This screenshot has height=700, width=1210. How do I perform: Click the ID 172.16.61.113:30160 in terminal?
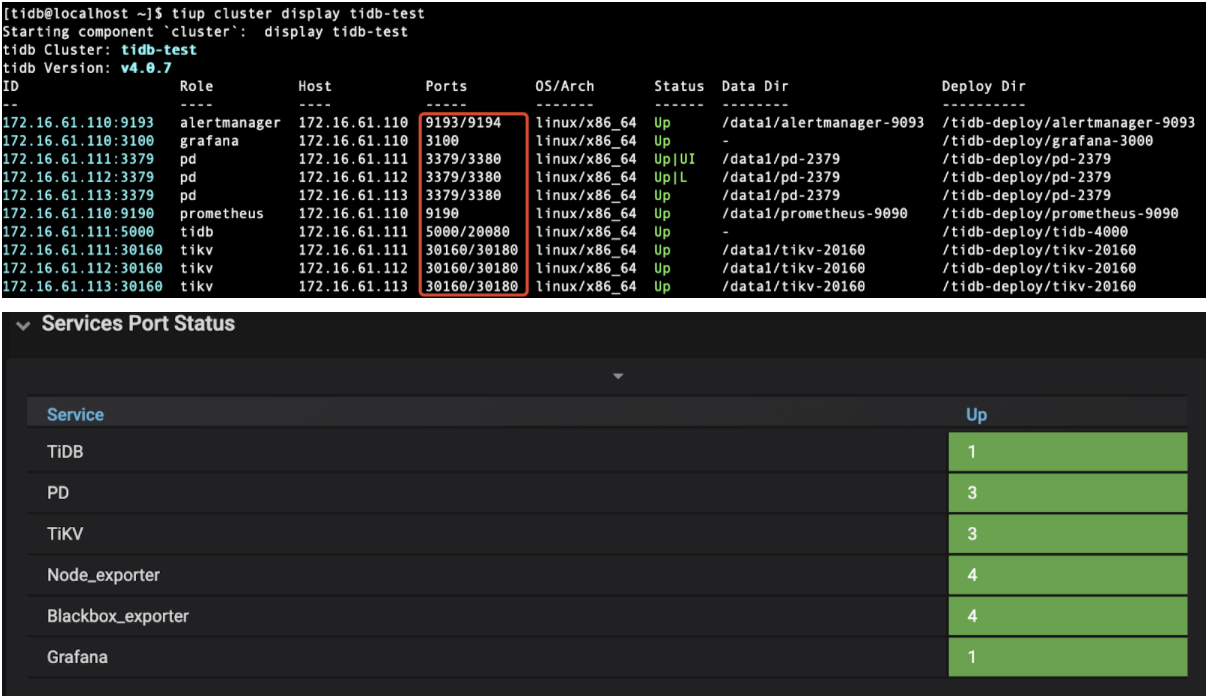click(82, 286)
